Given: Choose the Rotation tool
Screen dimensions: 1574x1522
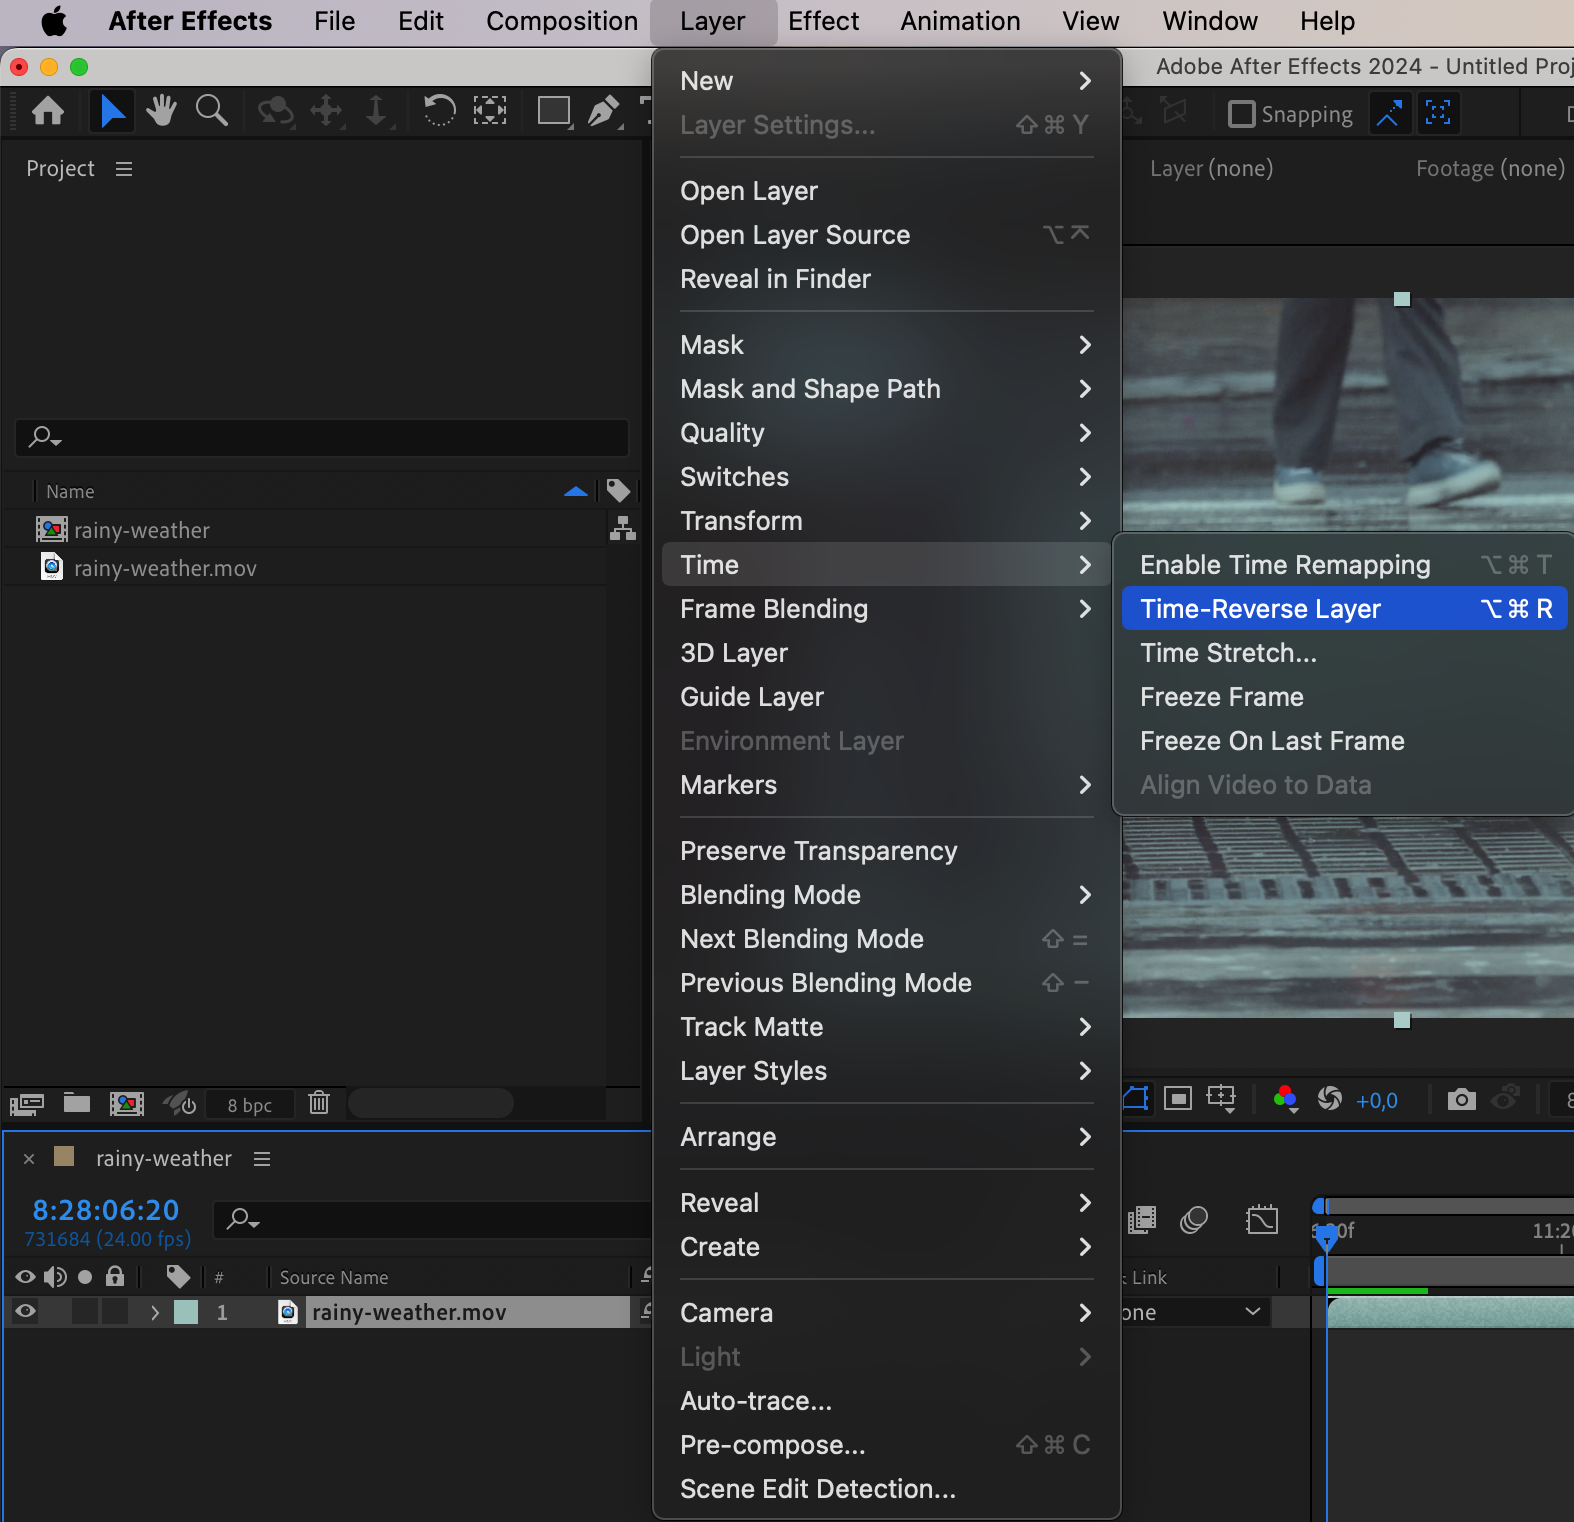Looking at the screenshot, I should click(439, 111).
